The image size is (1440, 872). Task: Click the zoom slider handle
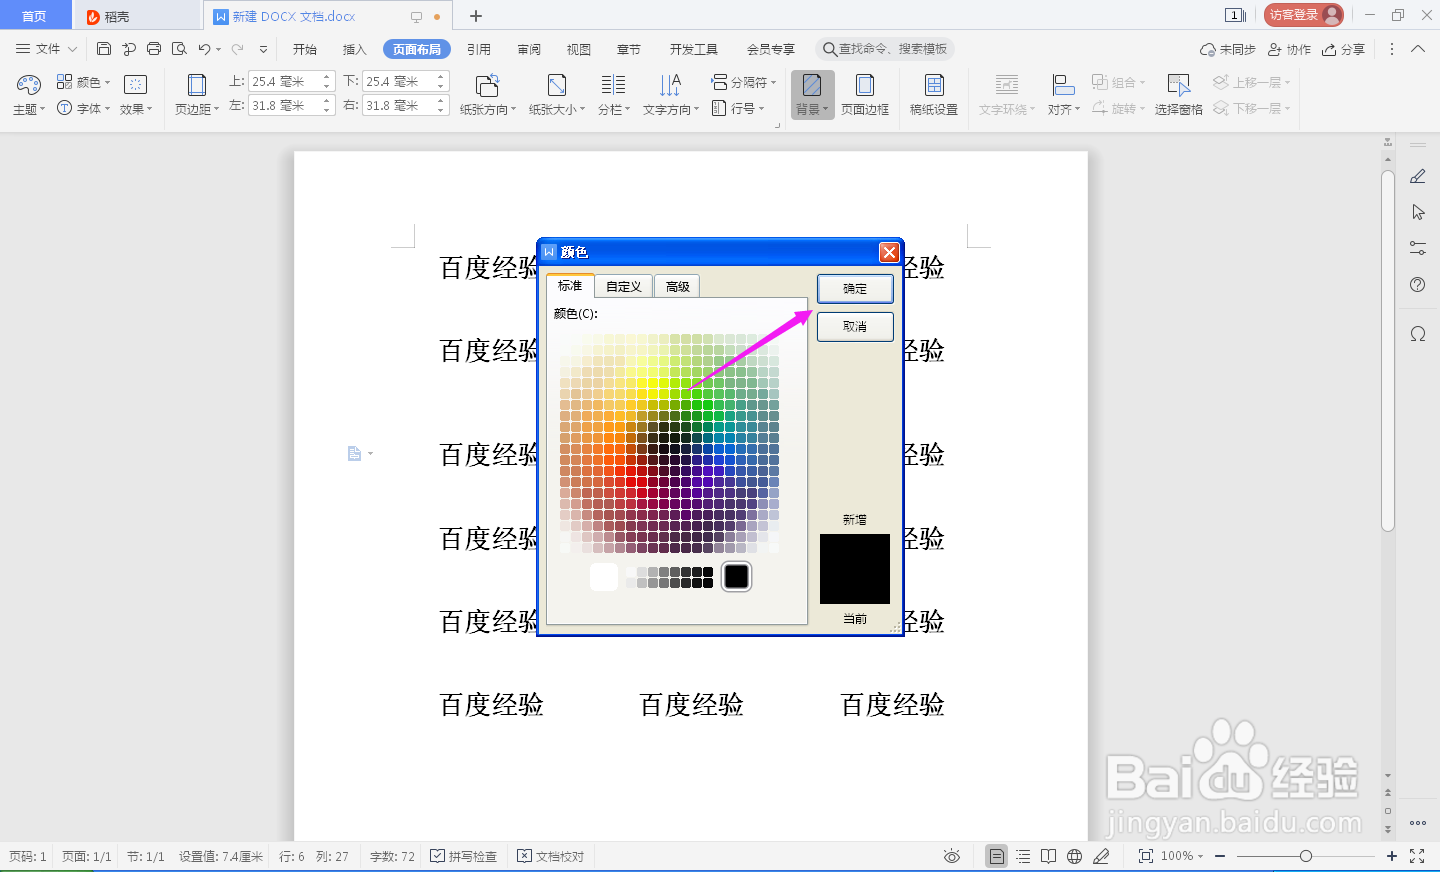click(x=1306, y=856)
